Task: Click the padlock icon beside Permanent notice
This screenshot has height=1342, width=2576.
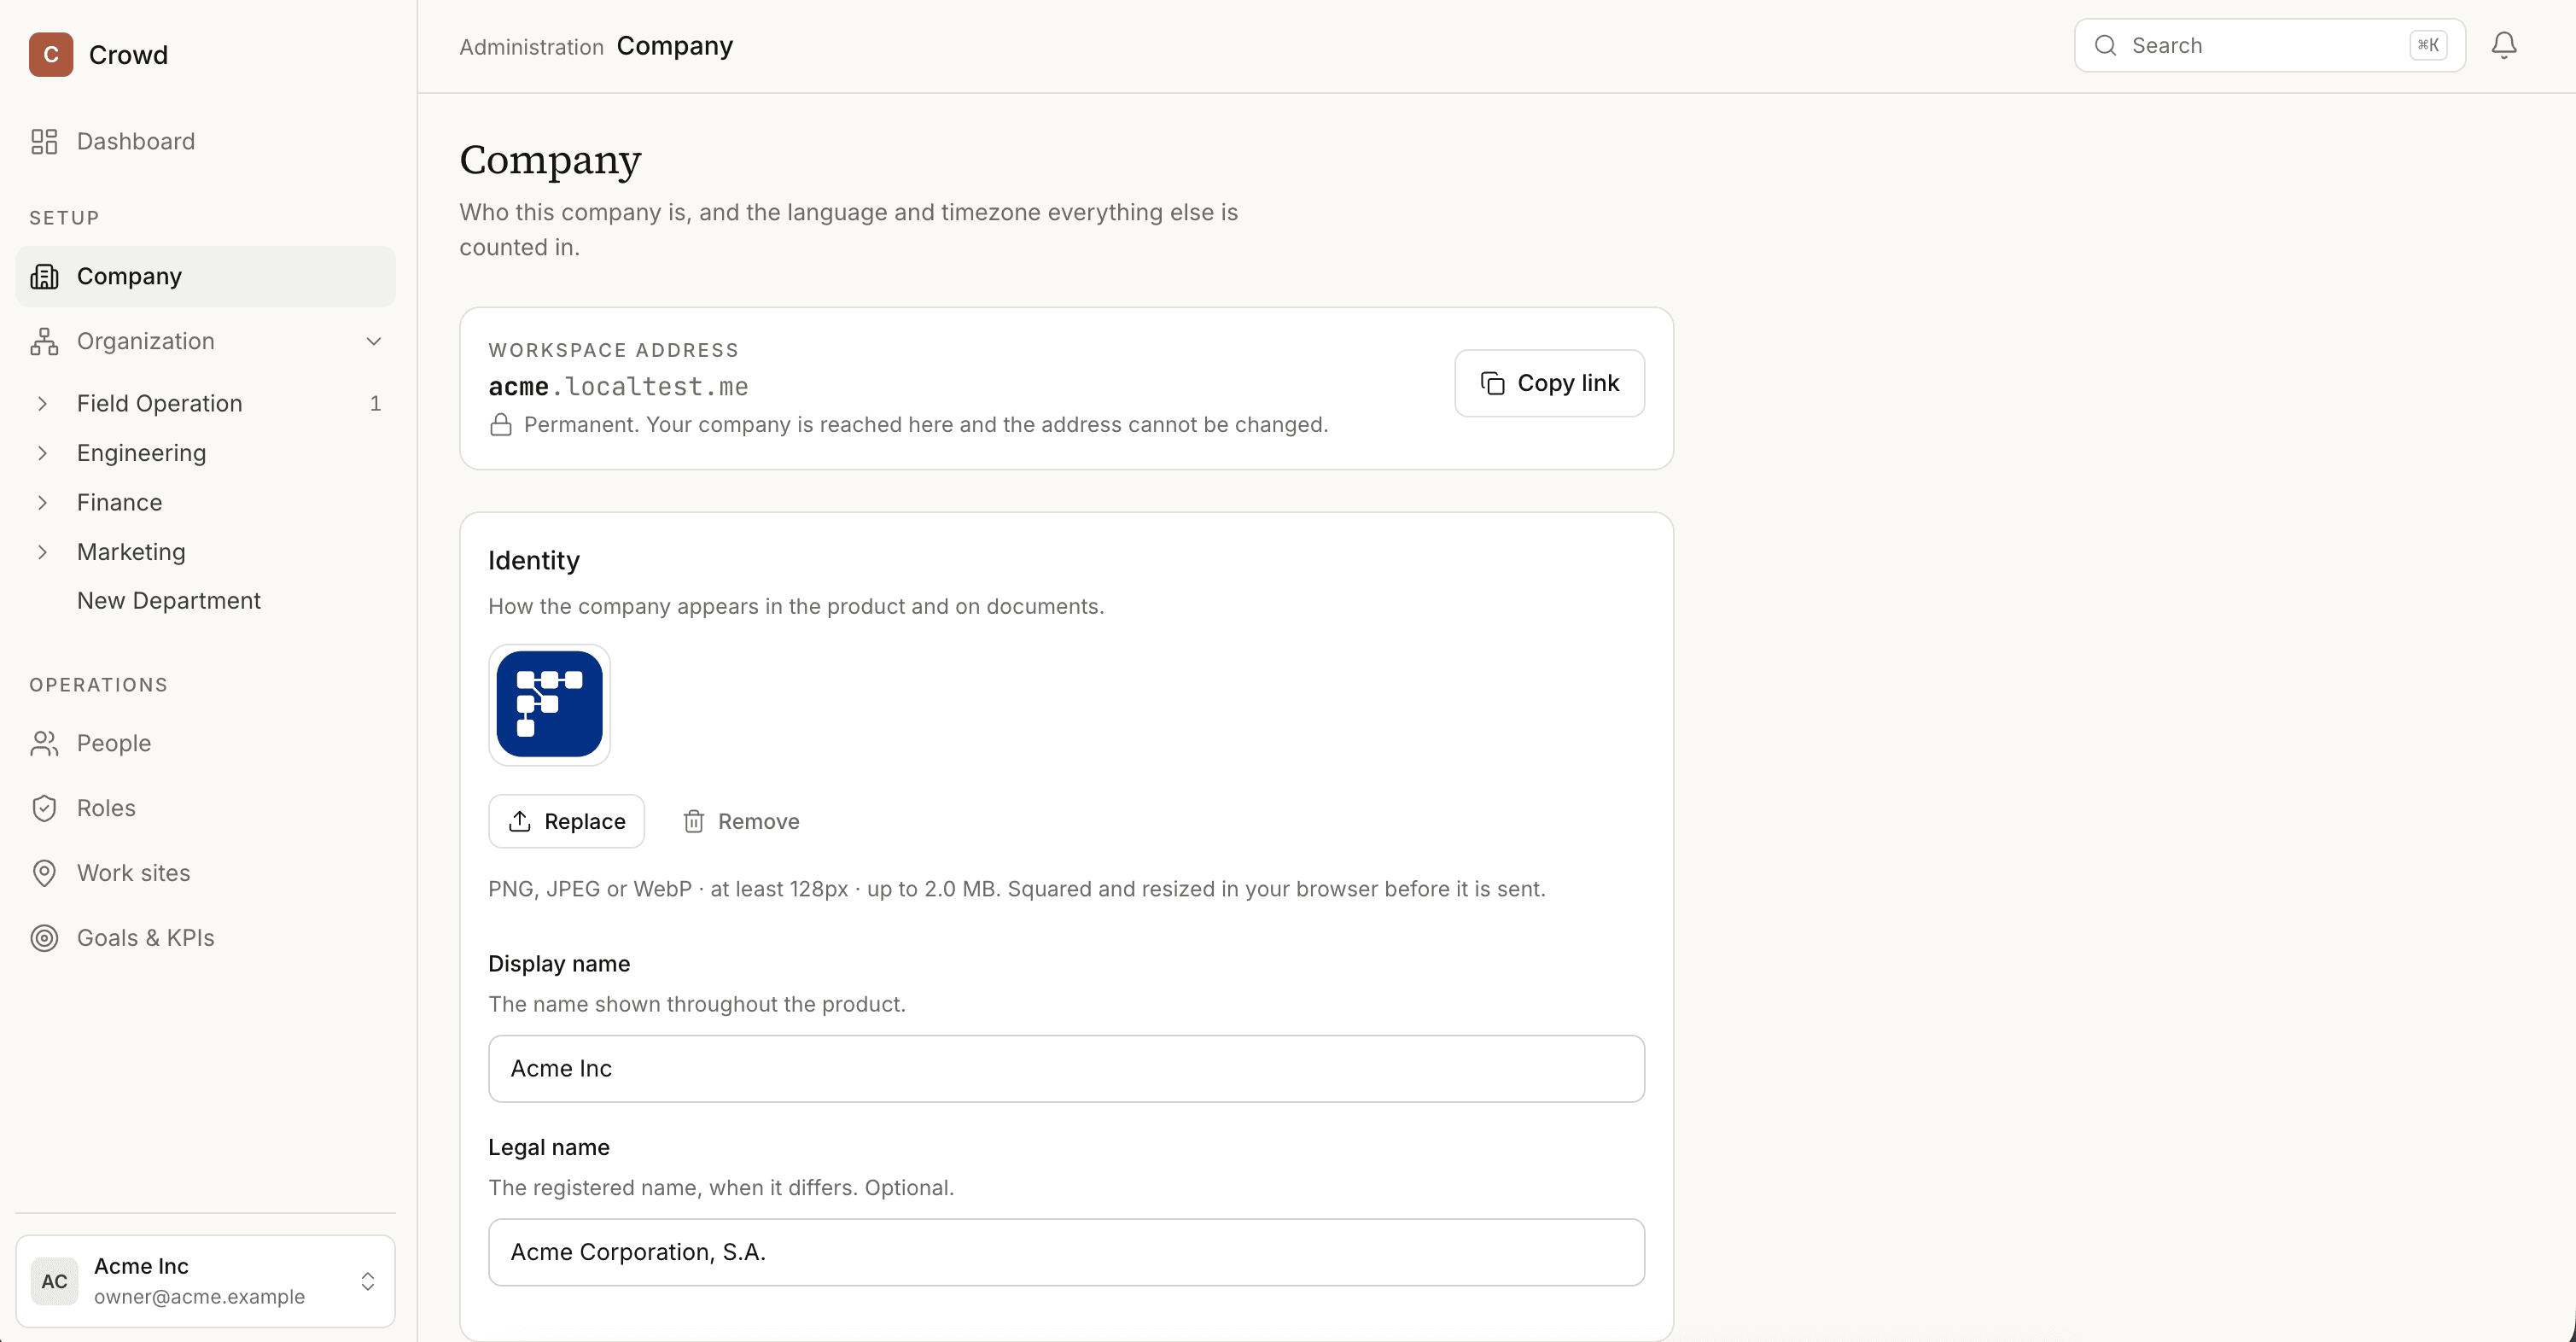Action: click(501, 425)
